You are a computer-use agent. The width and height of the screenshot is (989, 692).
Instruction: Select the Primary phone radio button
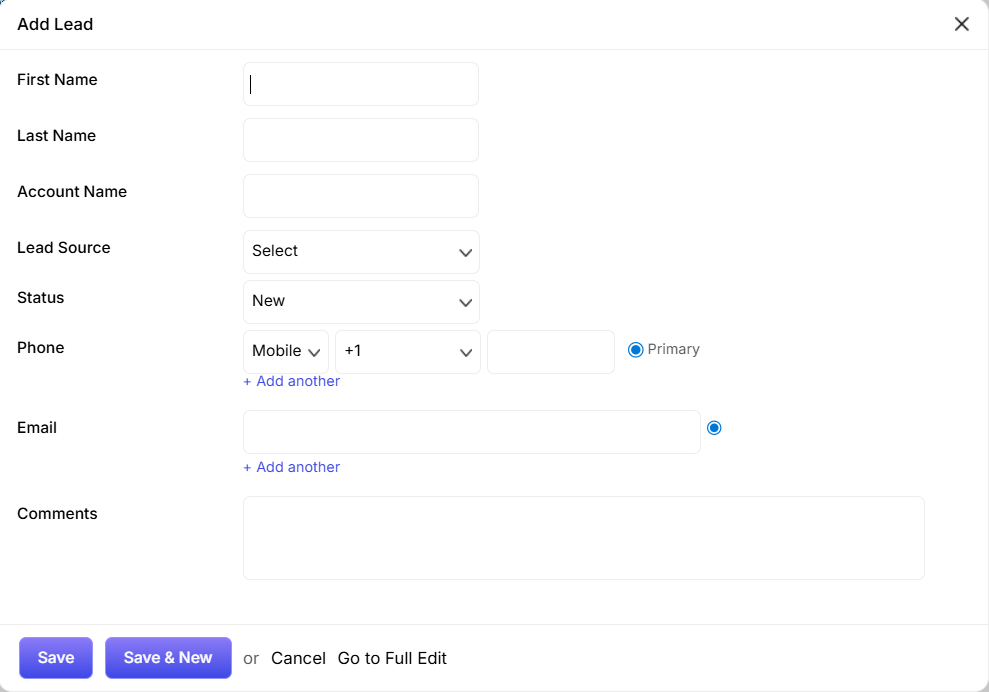click(635, 349)
